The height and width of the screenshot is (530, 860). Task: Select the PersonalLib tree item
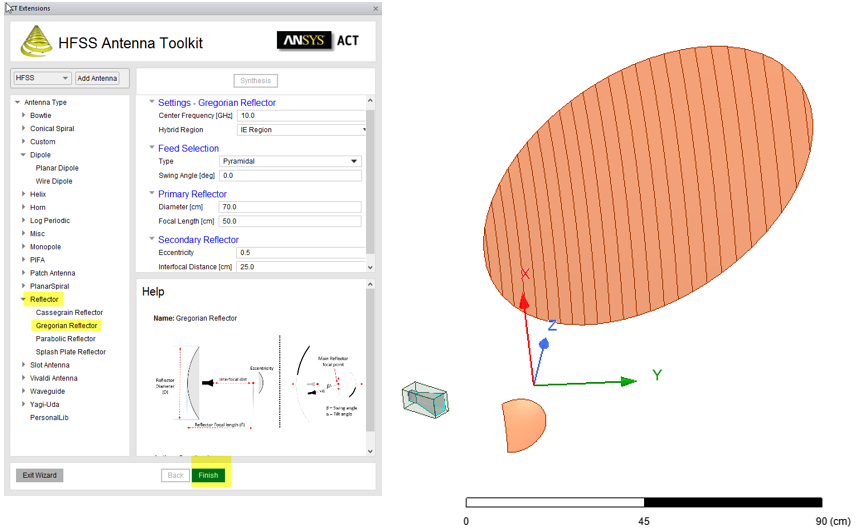(49, 418)
